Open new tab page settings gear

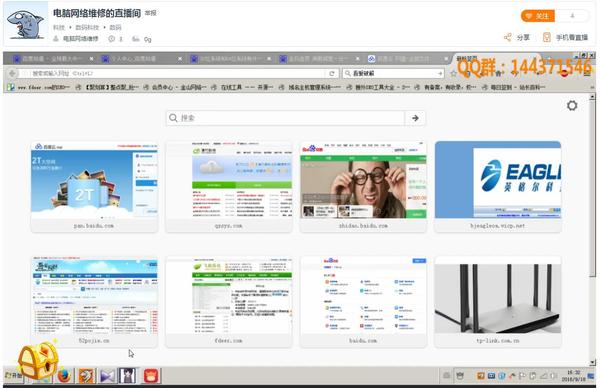point(572,106)
